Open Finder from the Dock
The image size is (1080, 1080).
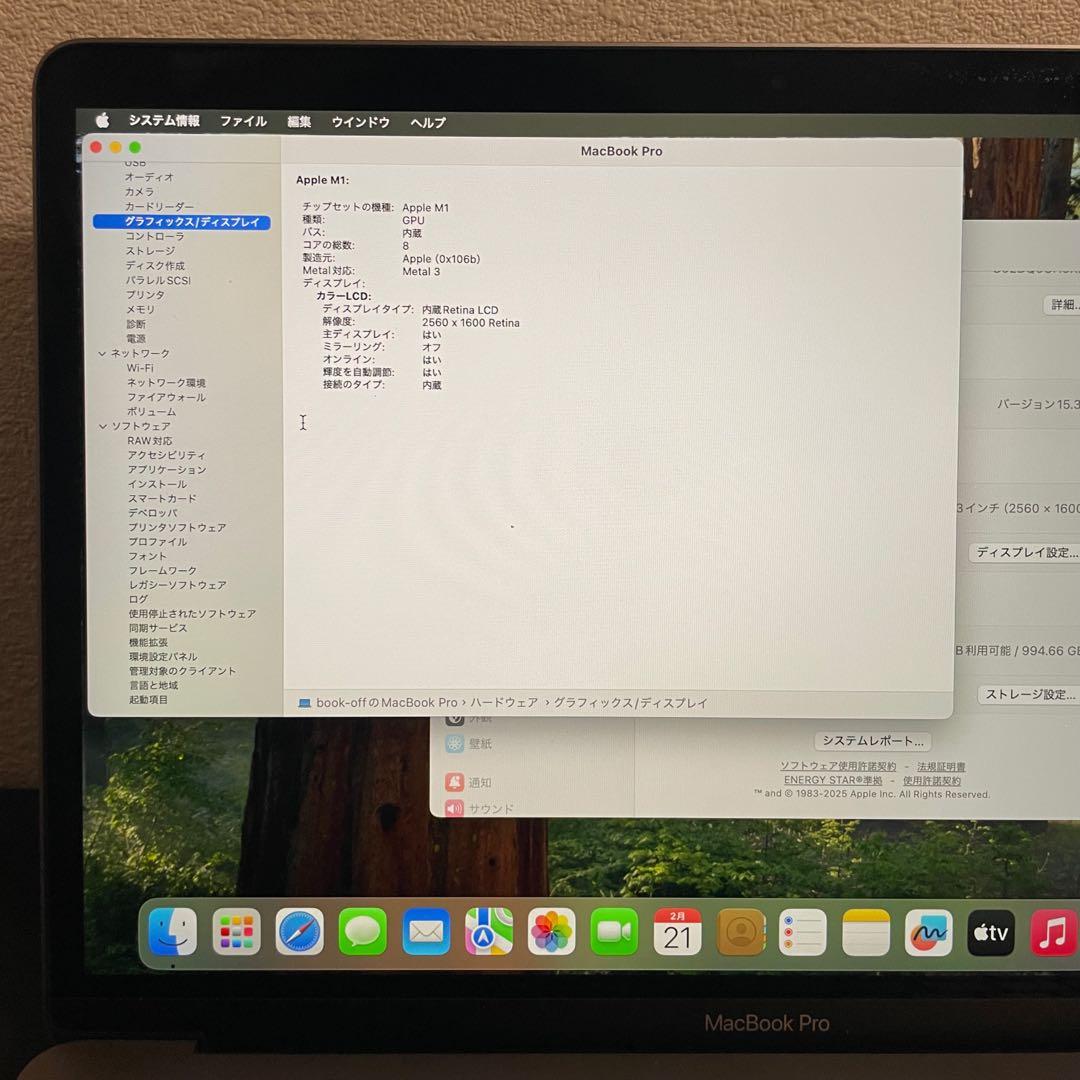172,933
